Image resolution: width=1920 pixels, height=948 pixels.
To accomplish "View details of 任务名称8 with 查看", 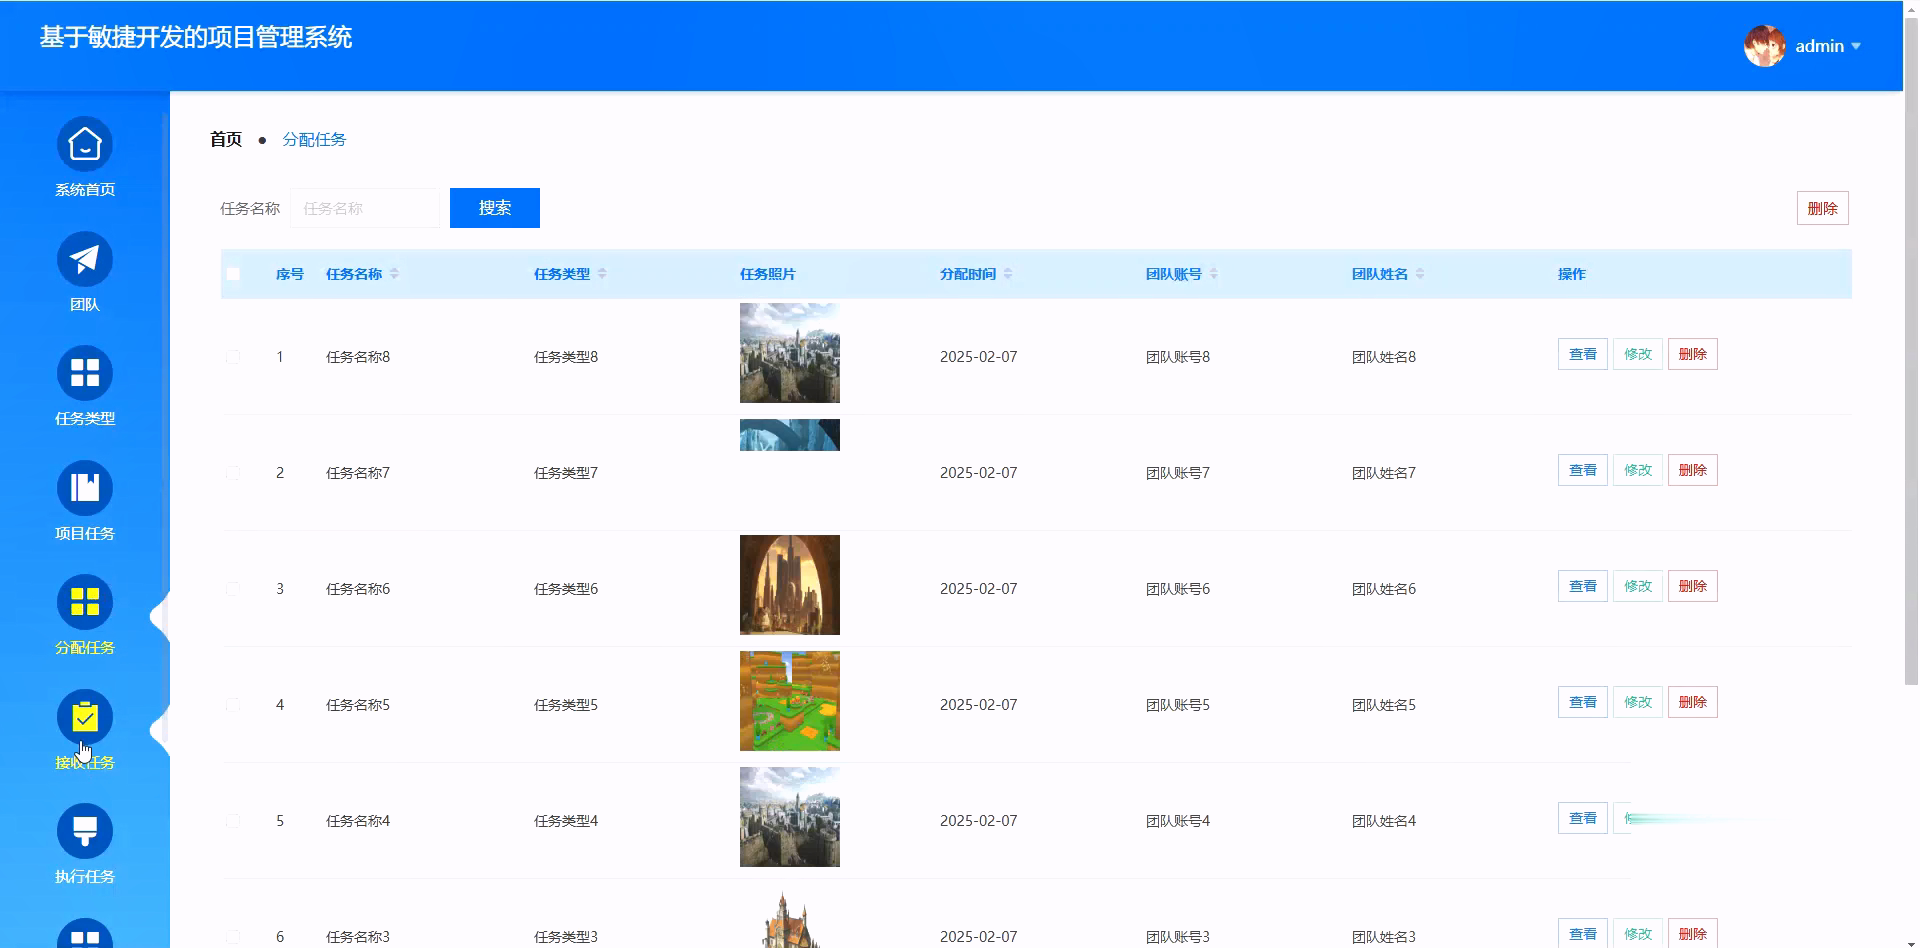I will (1583, 354).
